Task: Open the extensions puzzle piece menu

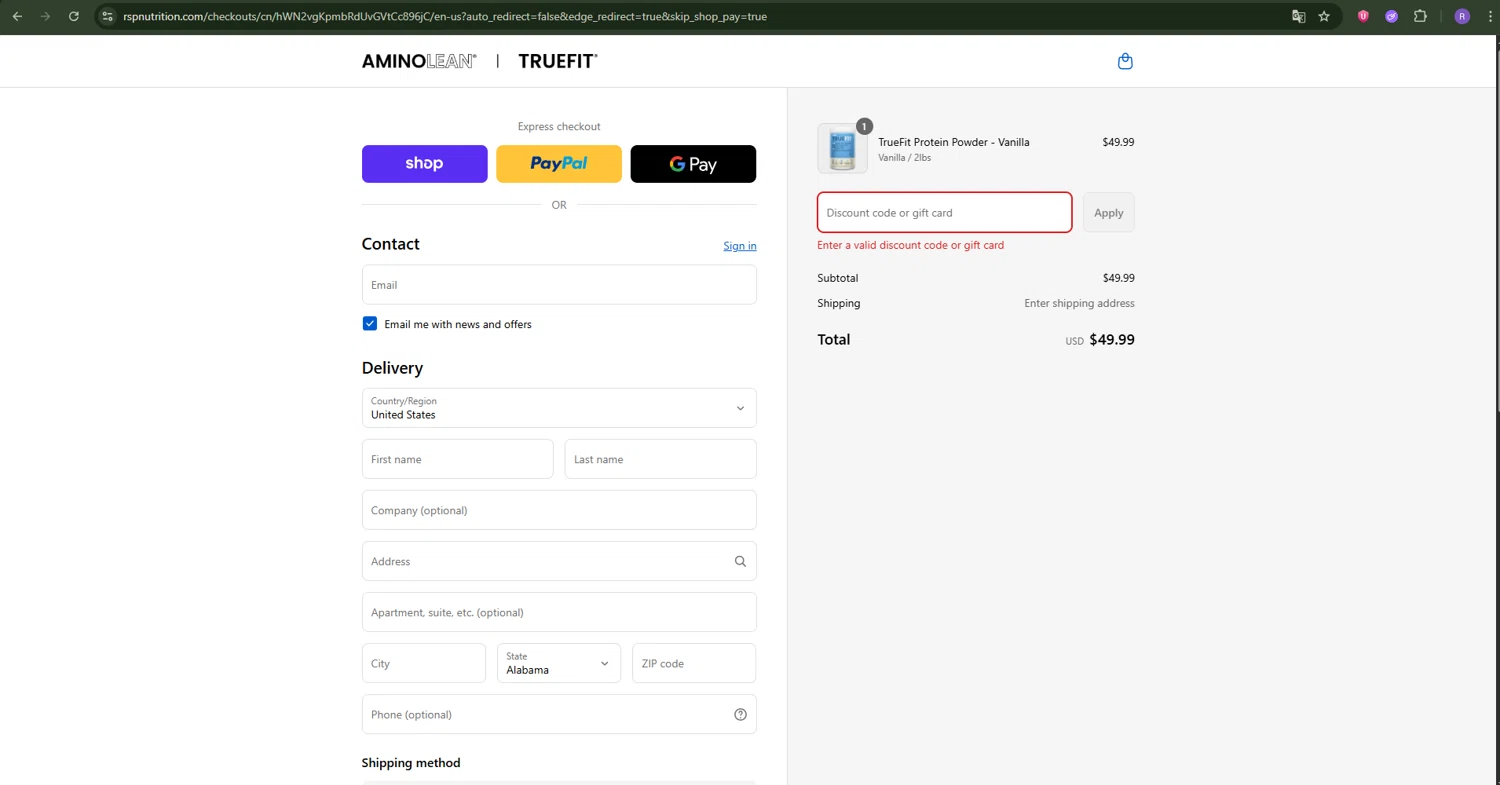Action: [1420, 16]
